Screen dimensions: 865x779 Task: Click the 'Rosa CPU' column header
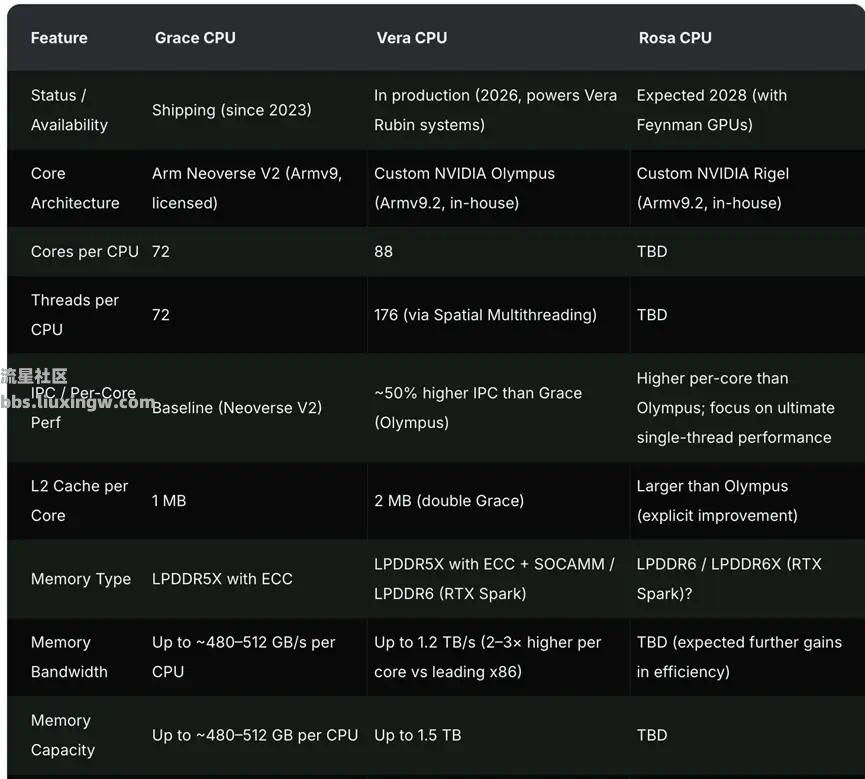[x=675, y=38]
